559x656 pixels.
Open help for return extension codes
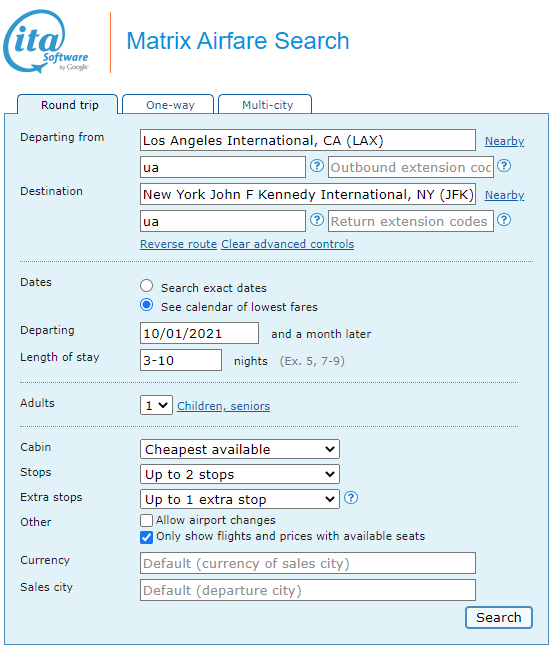pos(504,220)
